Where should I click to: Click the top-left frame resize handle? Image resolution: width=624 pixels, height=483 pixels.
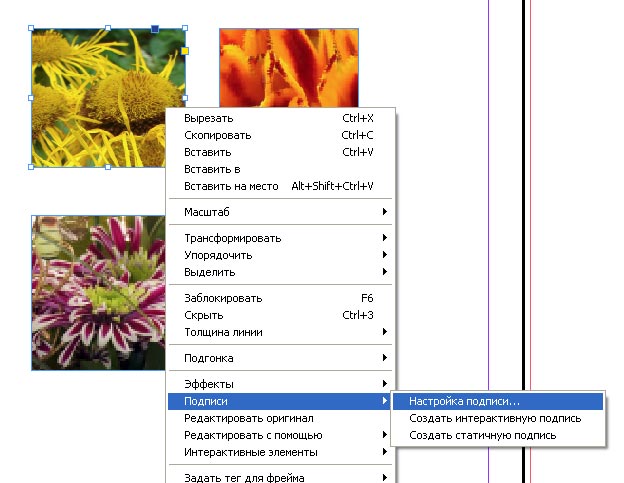click(x=31, y=28)
